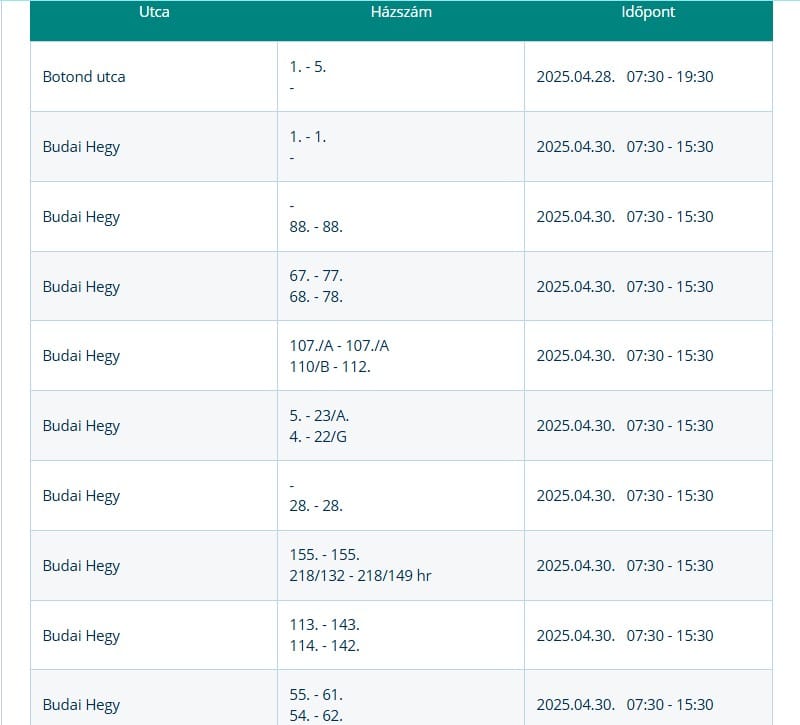
Task: Click the house number cell "1. - 5."
Action: (308, 68)
